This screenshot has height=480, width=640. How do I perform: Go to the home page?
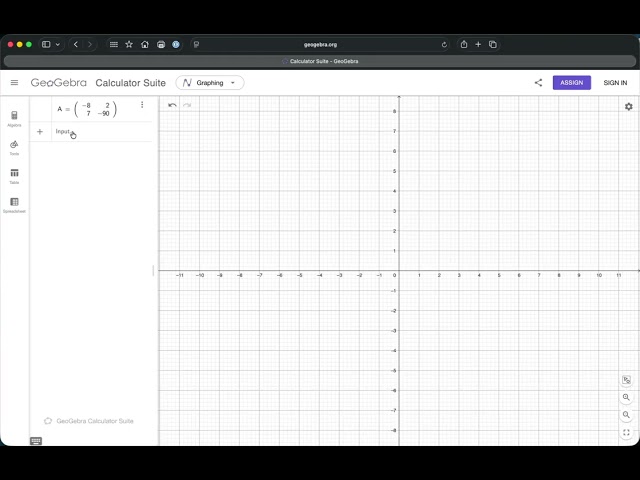click(x=145, y=44)
